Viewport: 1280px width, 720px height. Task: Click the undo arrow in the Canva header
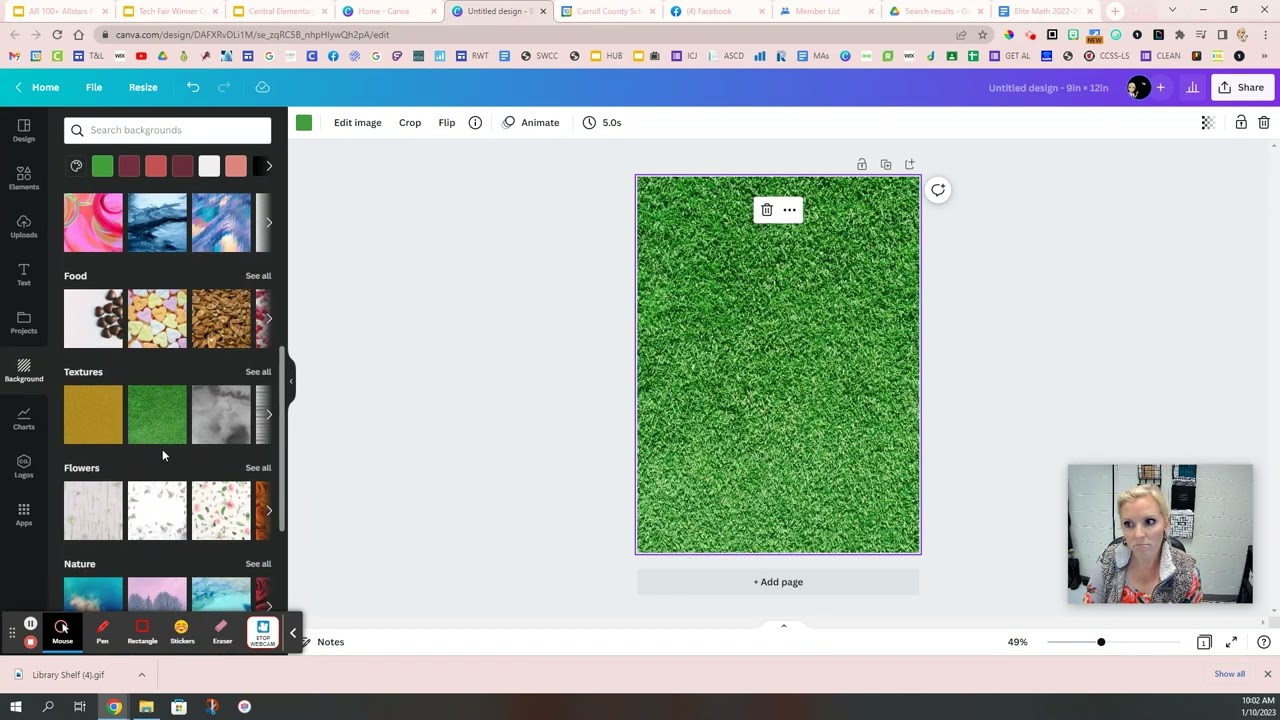193,87
